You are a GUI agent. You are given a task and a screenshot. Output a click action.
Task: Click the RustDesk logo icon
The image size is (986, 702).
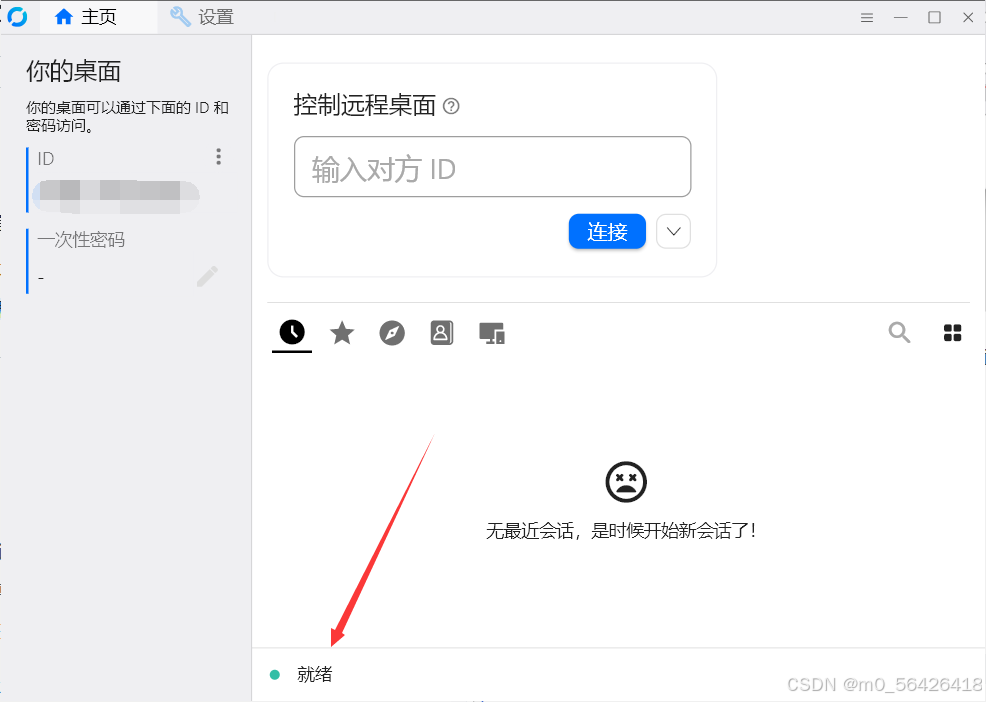pos(17,17)
